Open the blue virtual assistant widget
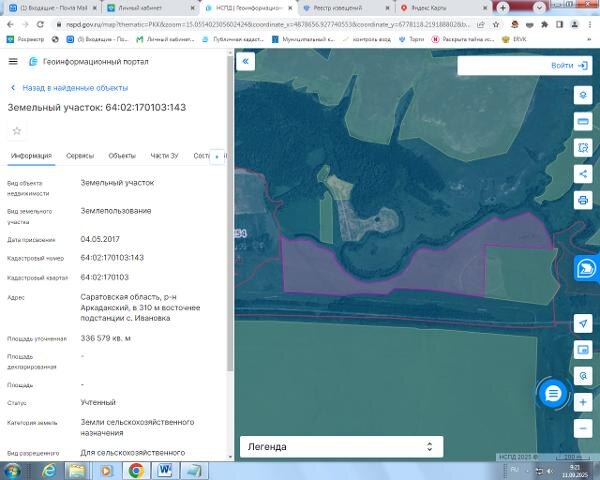The image size is (600, 480). point(586,268)
